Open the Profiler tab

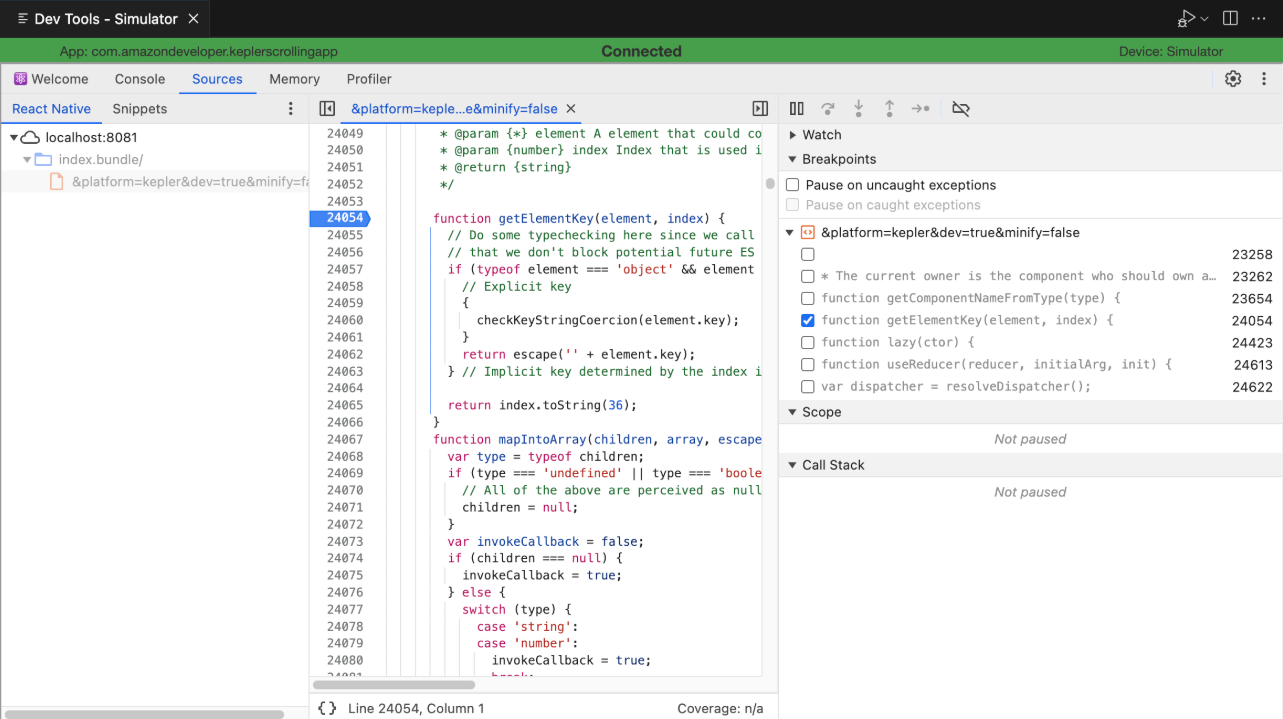[369, 79]
